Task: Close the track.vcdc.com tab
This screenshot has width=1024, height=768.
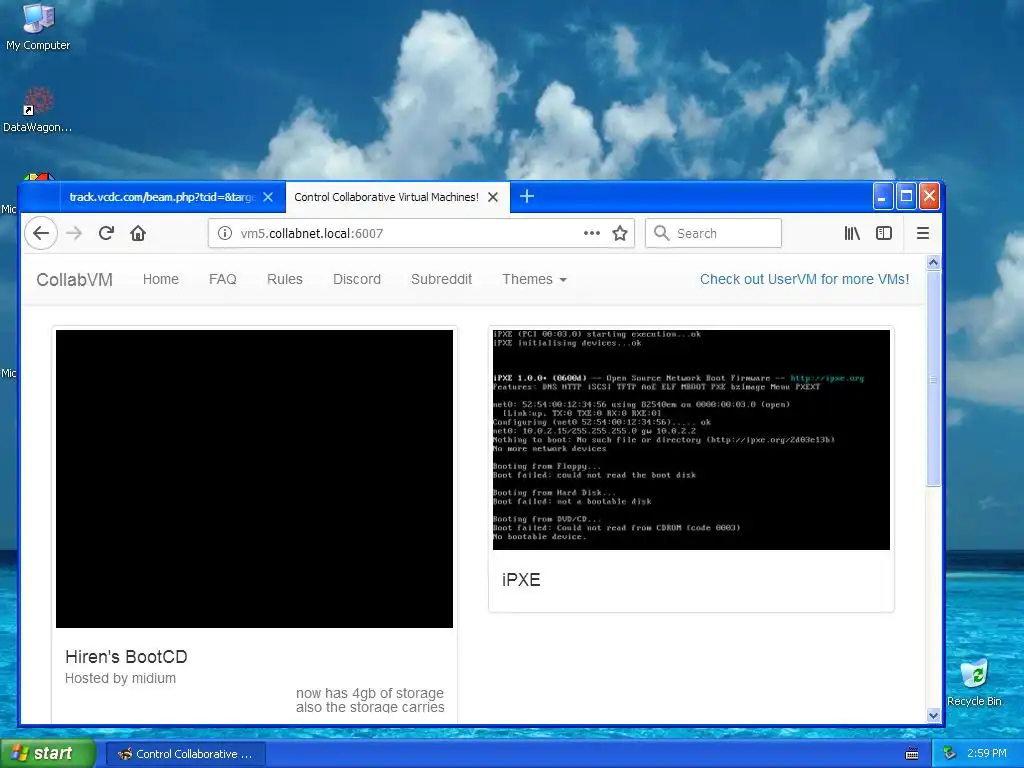Action: pos(268,197)
